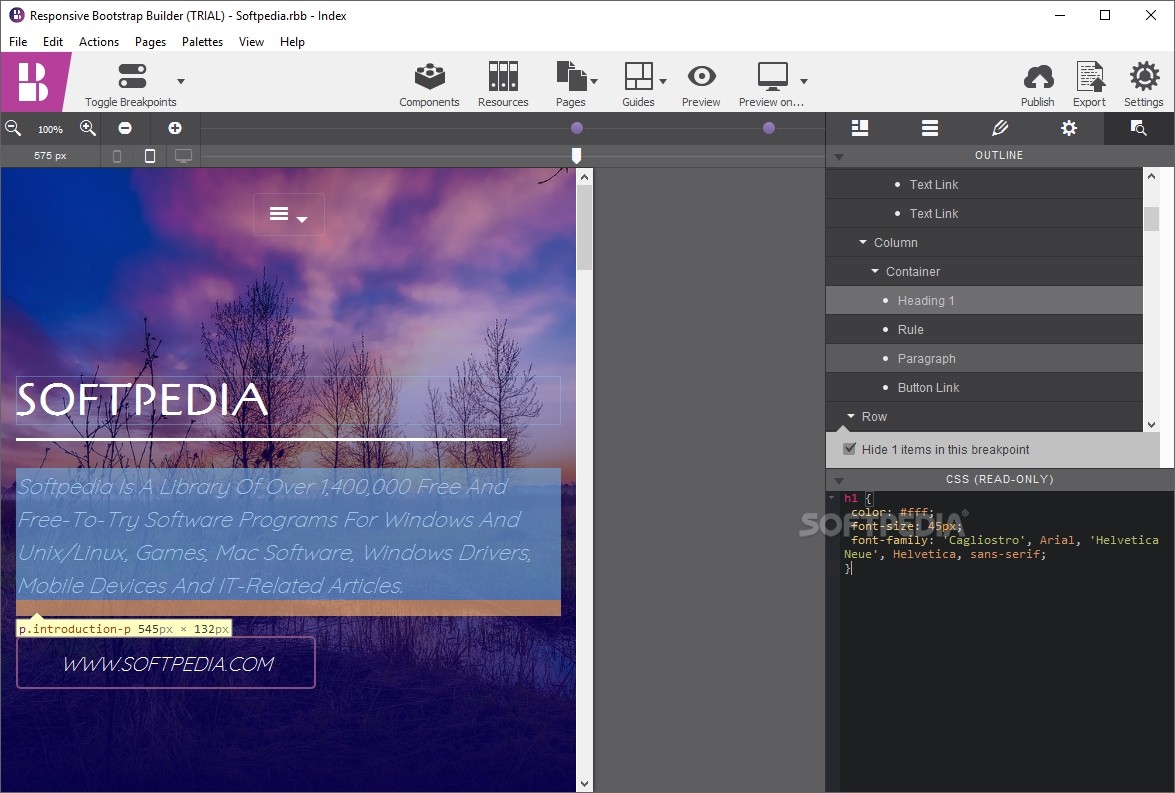Select the Rule outline item
The height and width of the screenshot is (793, 1175).
coord(984,330)
